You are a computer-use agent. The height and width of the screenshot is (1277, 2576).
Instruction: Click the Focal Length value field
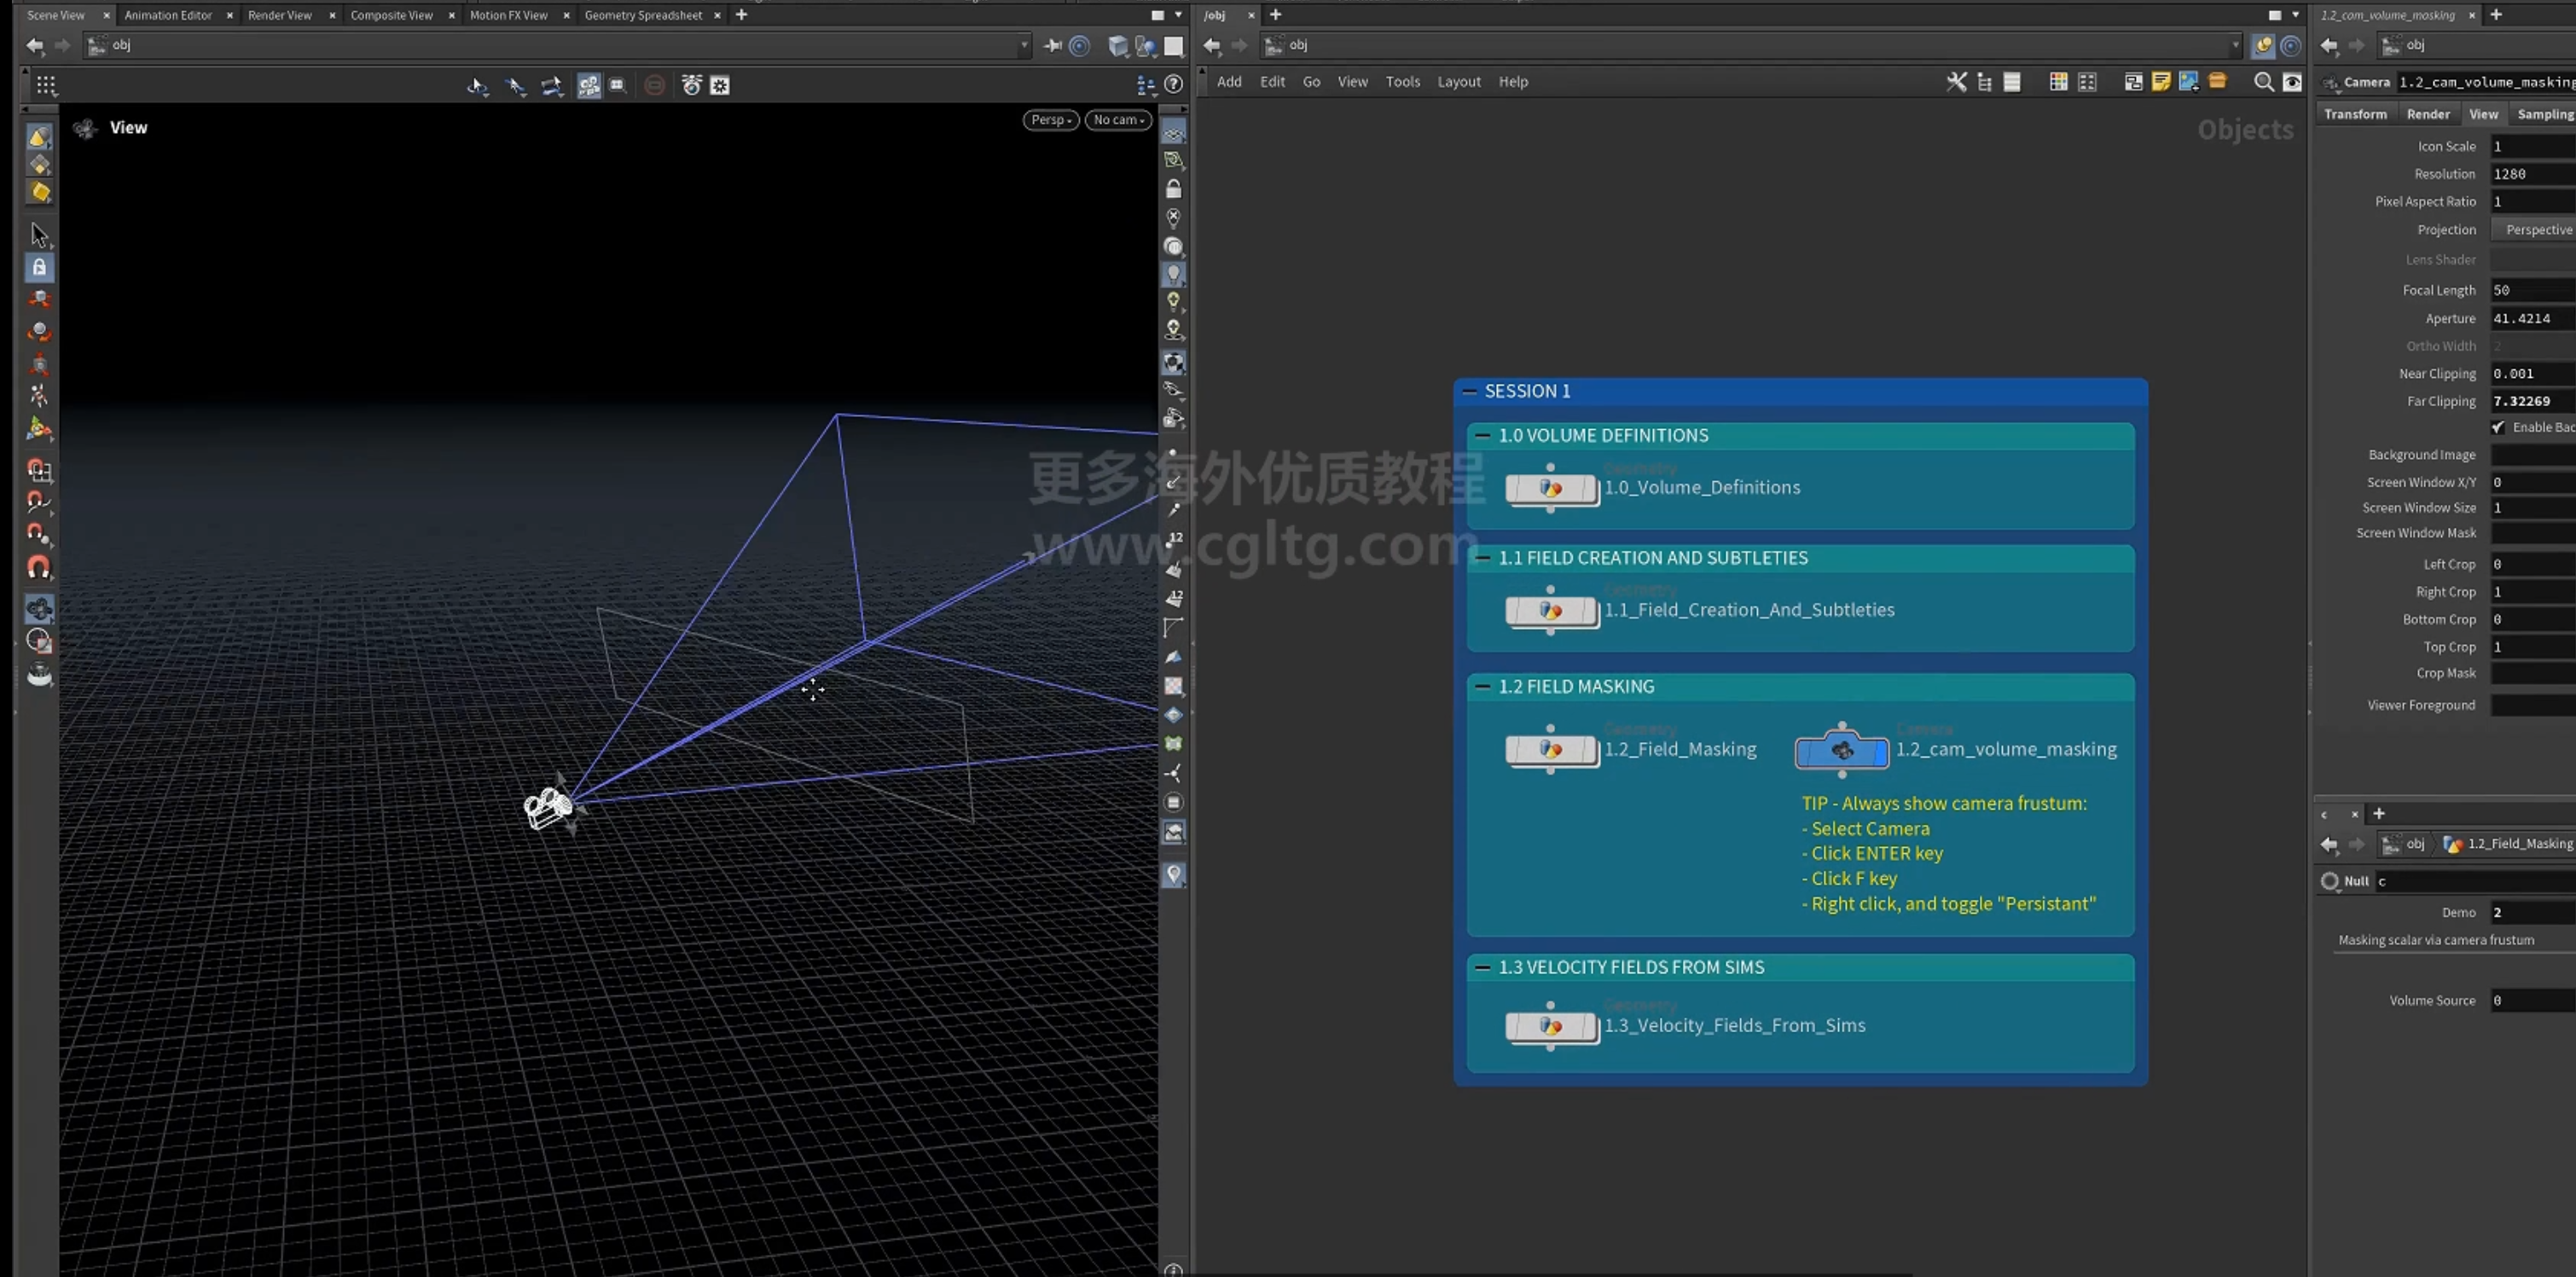pos(2532,290)
